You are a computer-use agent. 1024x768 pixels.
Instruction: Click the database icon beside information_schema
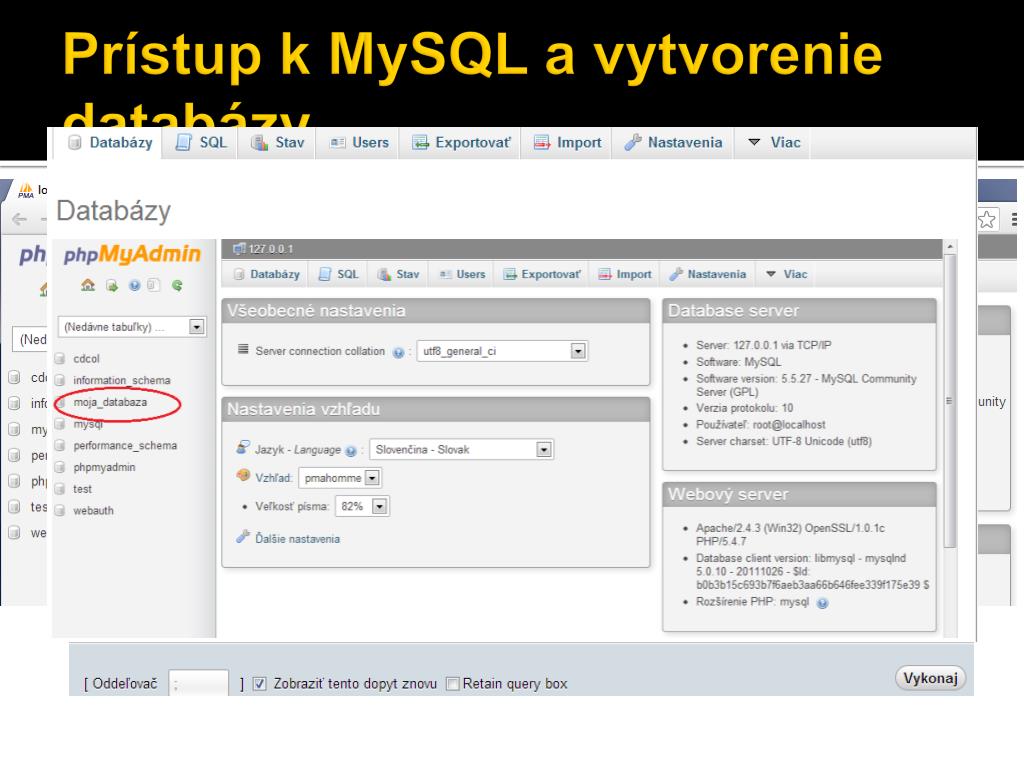point(60,380)
